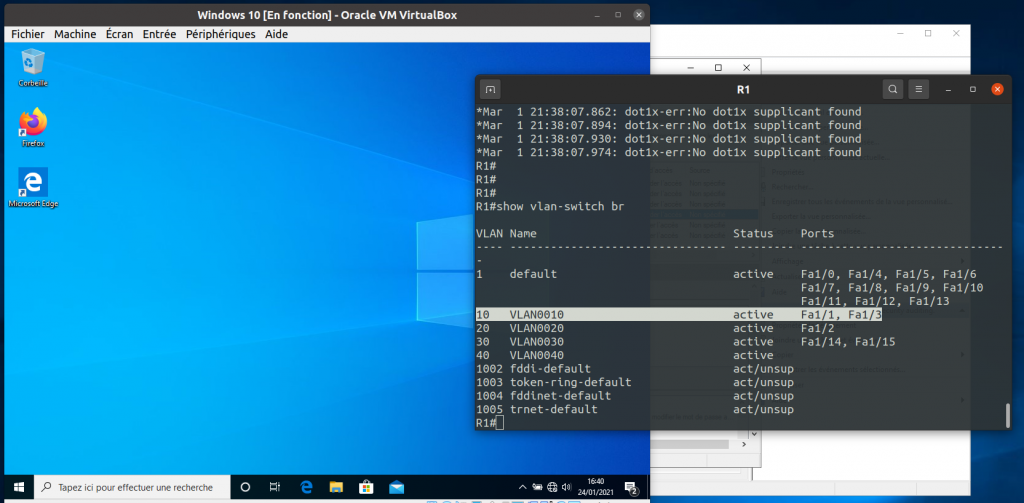Maximize the rear-most background white window
1024x503 pixels.
[928, 33]
